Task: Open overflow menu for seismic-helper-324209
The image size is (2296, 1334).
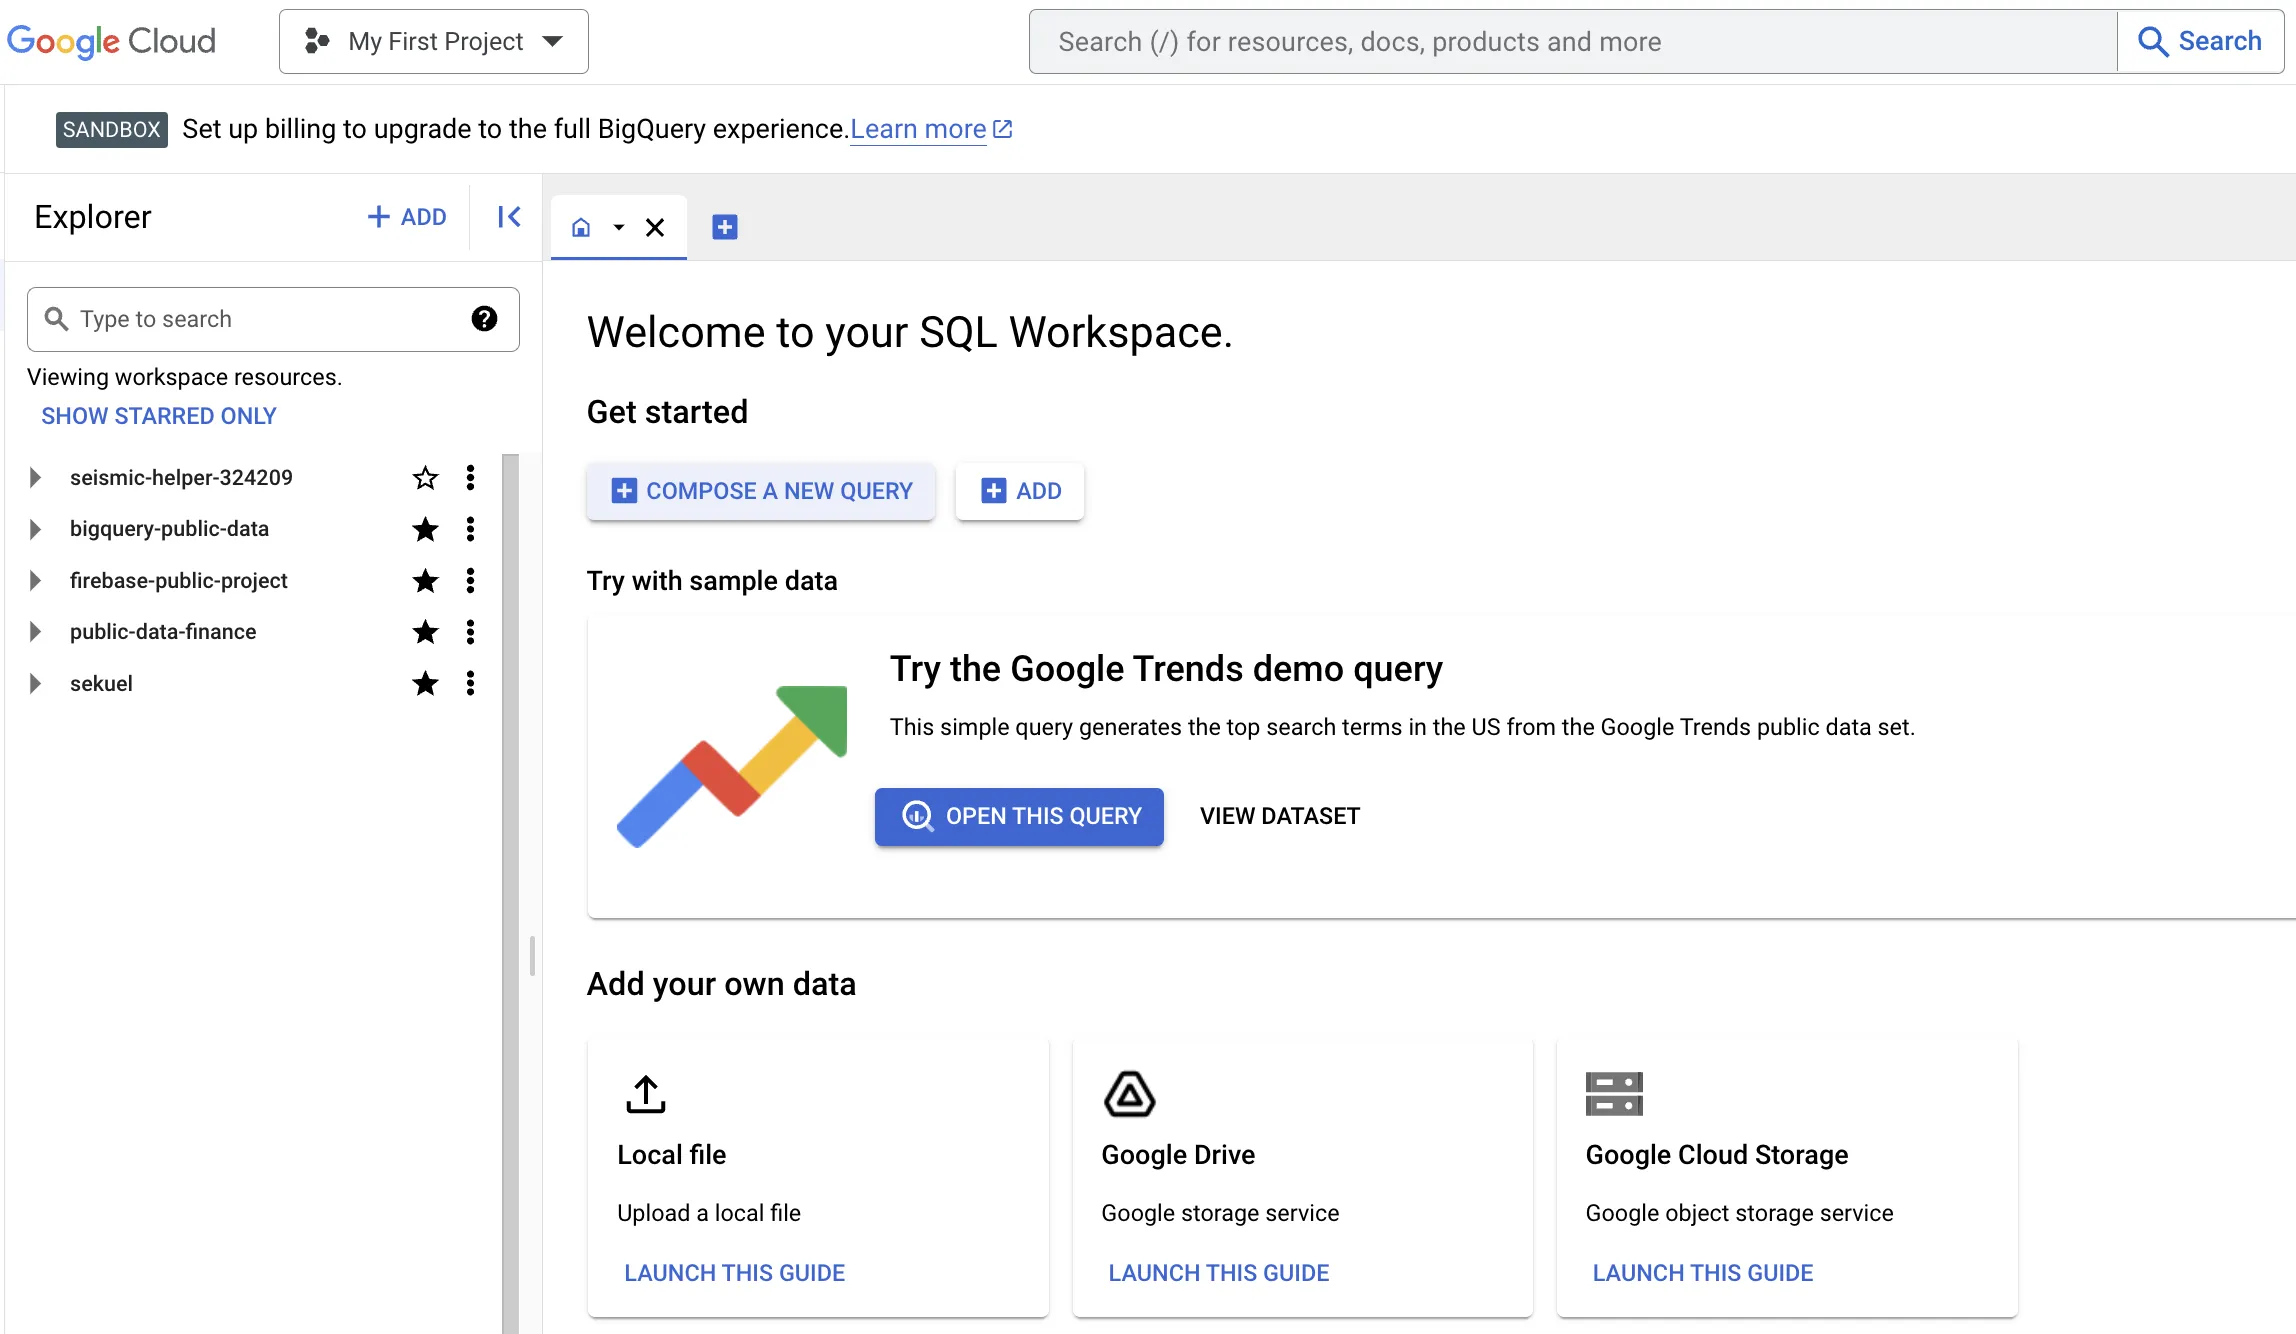Action: pyautogui.click(x=471, y=477)
